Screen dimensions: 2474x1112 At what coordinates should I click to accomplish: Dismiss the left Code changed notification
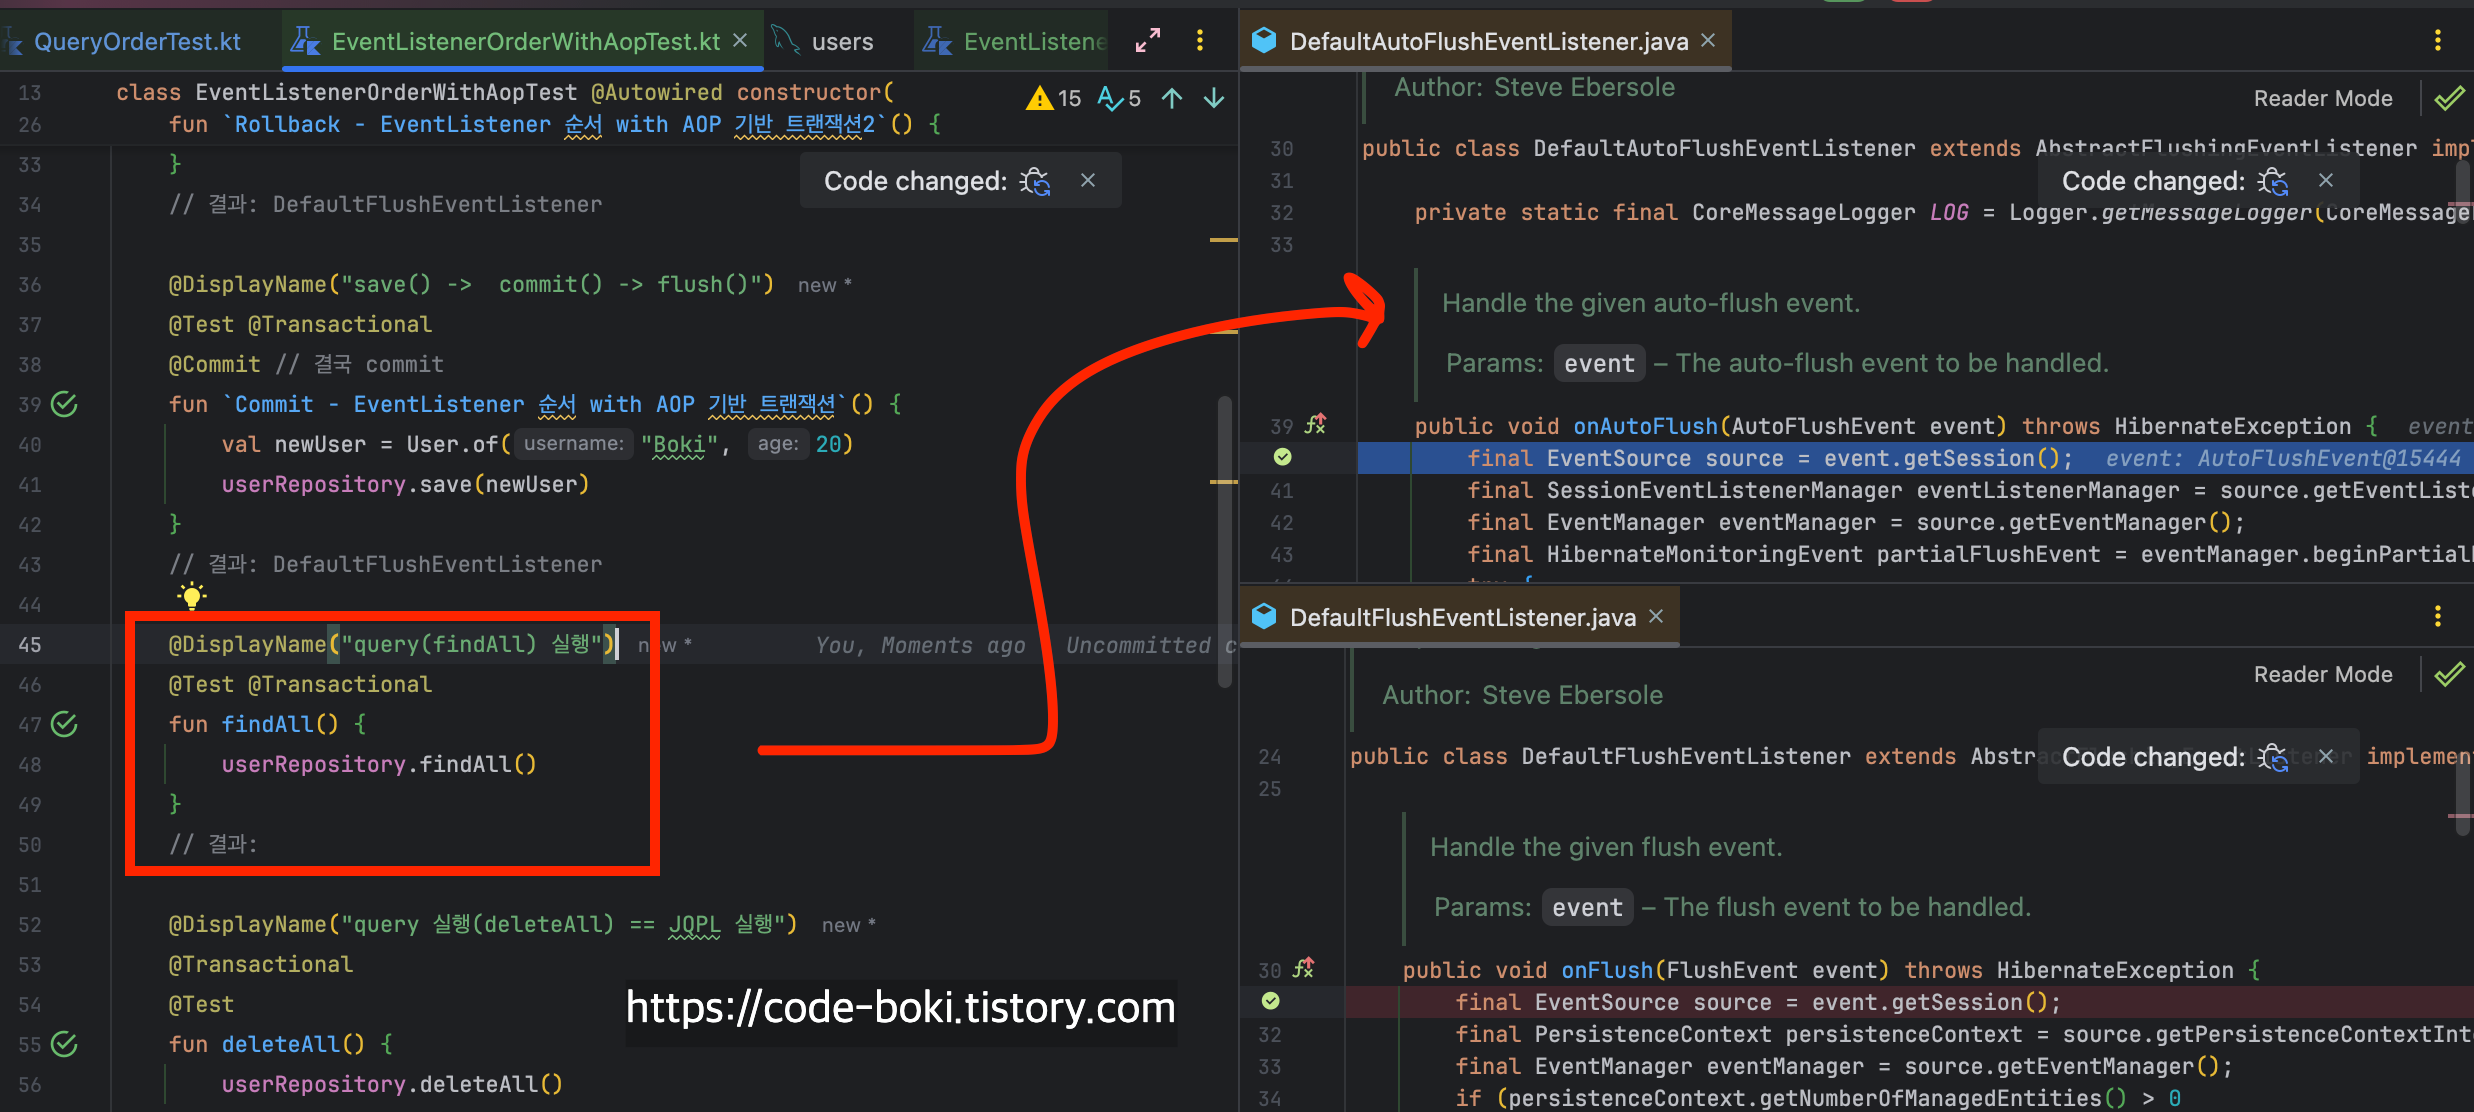[x=1088, y=180]
